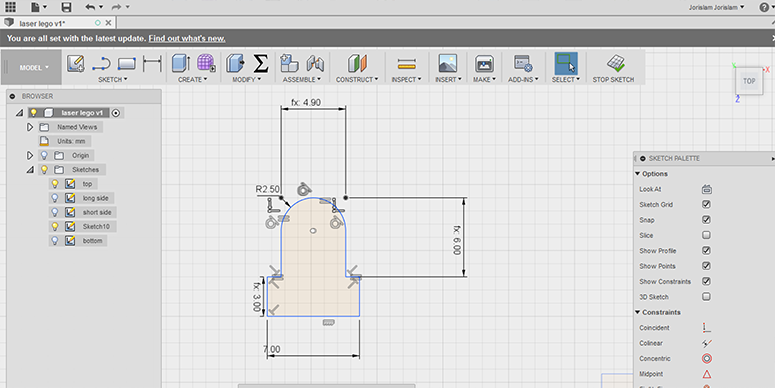Select the Rectangle sketch tool

[x=127, y=64]
